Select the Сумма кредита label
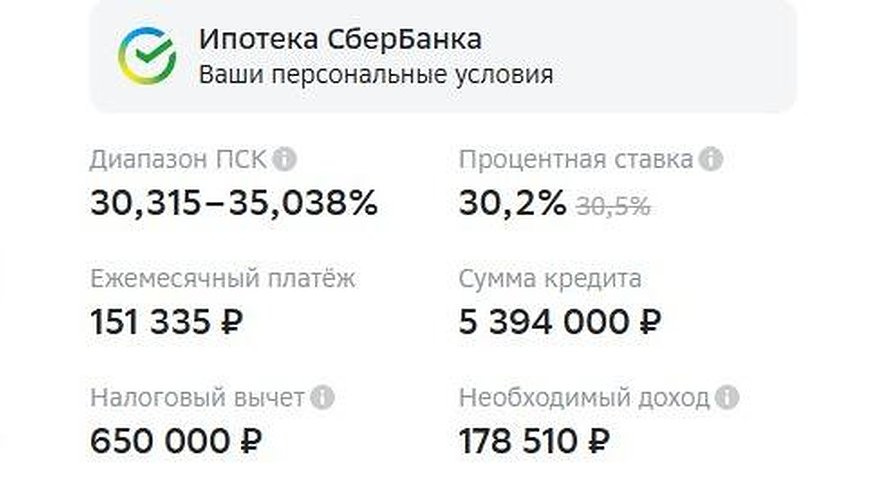The width and height of the screenshot is (877, 493). 550,279
